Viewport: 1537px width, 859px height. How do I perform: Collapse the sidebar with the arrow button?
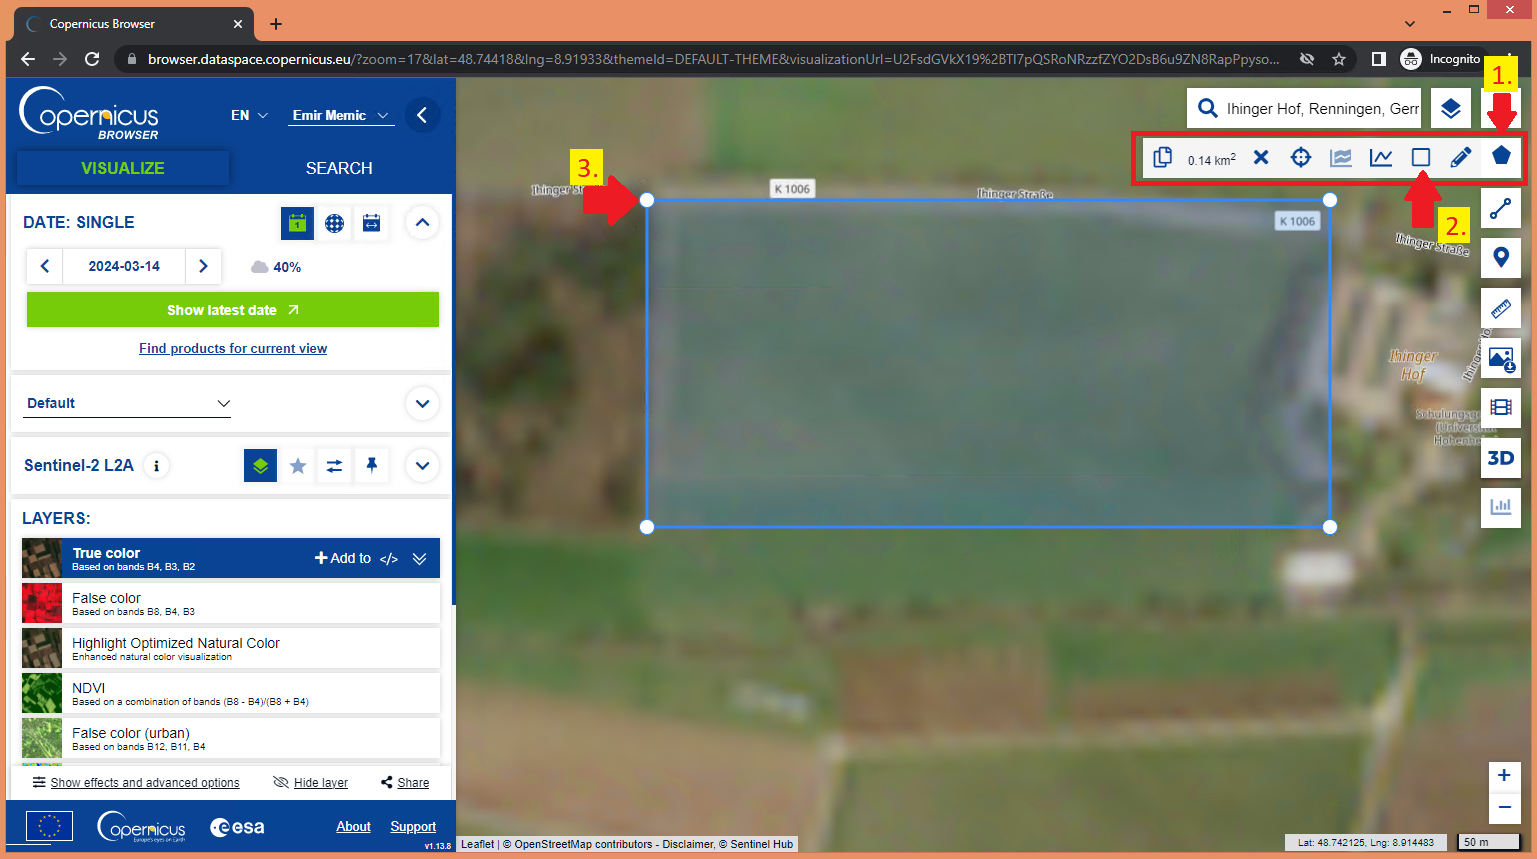point(422,115)
